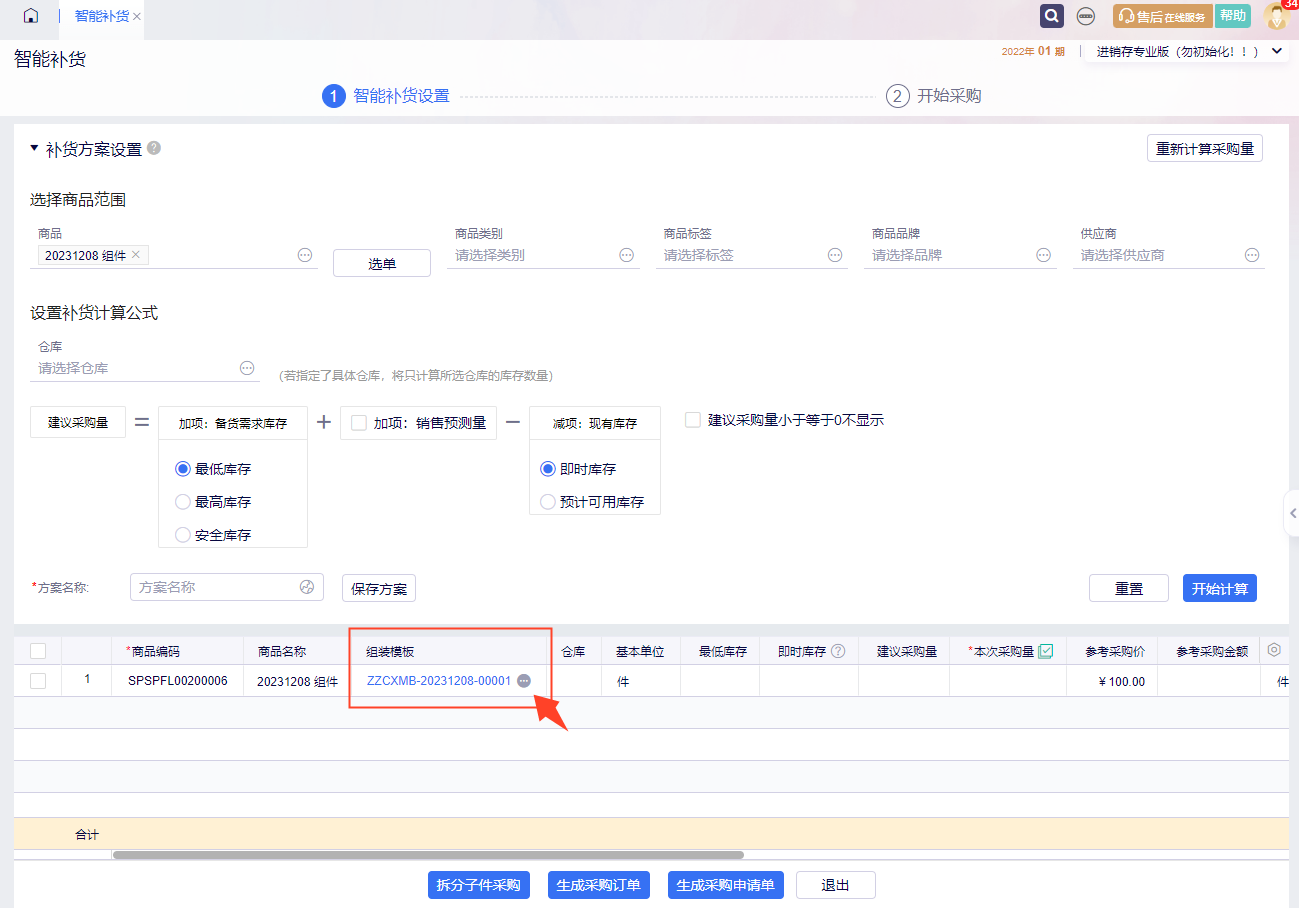Click the 重新计算采购量 button
1299x908 pixels.
click(1205, 149)
